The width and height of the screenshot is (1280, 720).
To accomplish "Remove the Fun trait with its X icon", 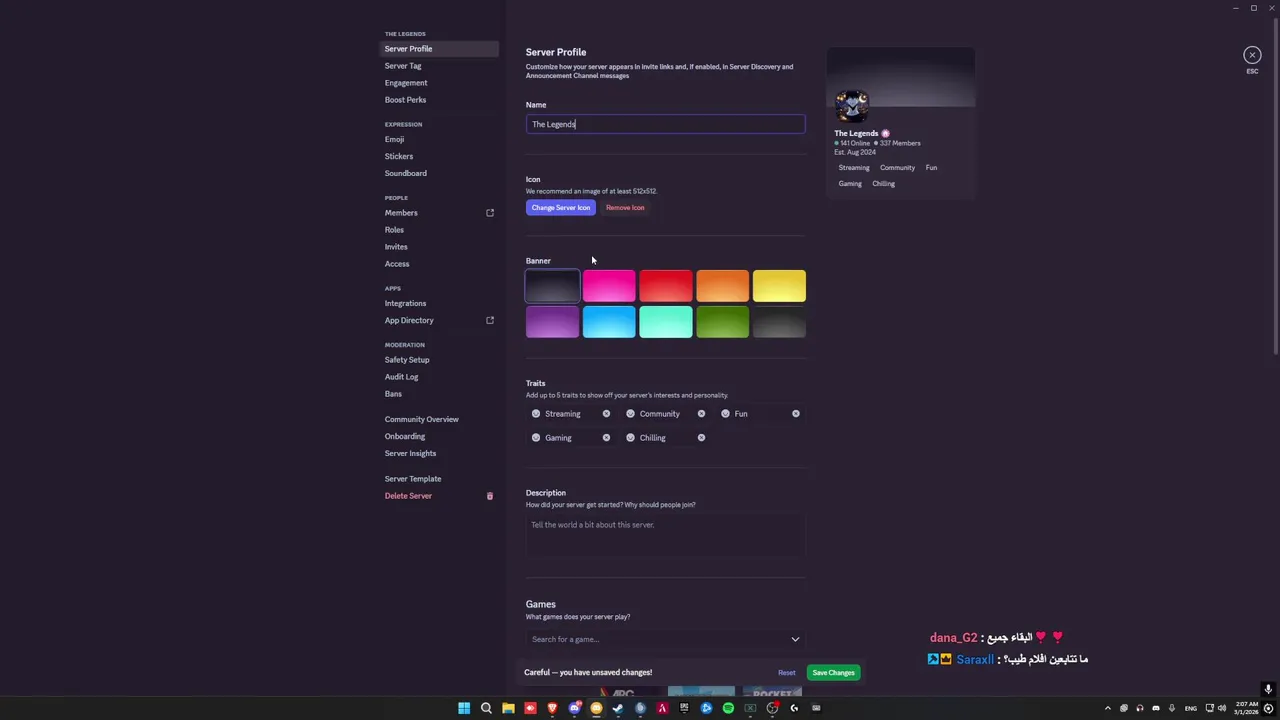I will [796, 413].
